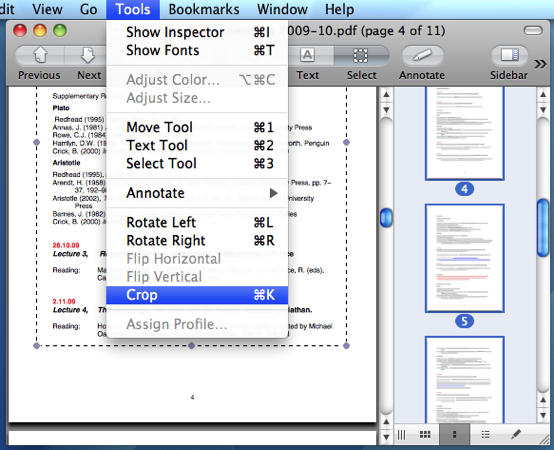554x450 pixels.
Task: Open the Bookmarks menu
Action: (x=204, y=9)
